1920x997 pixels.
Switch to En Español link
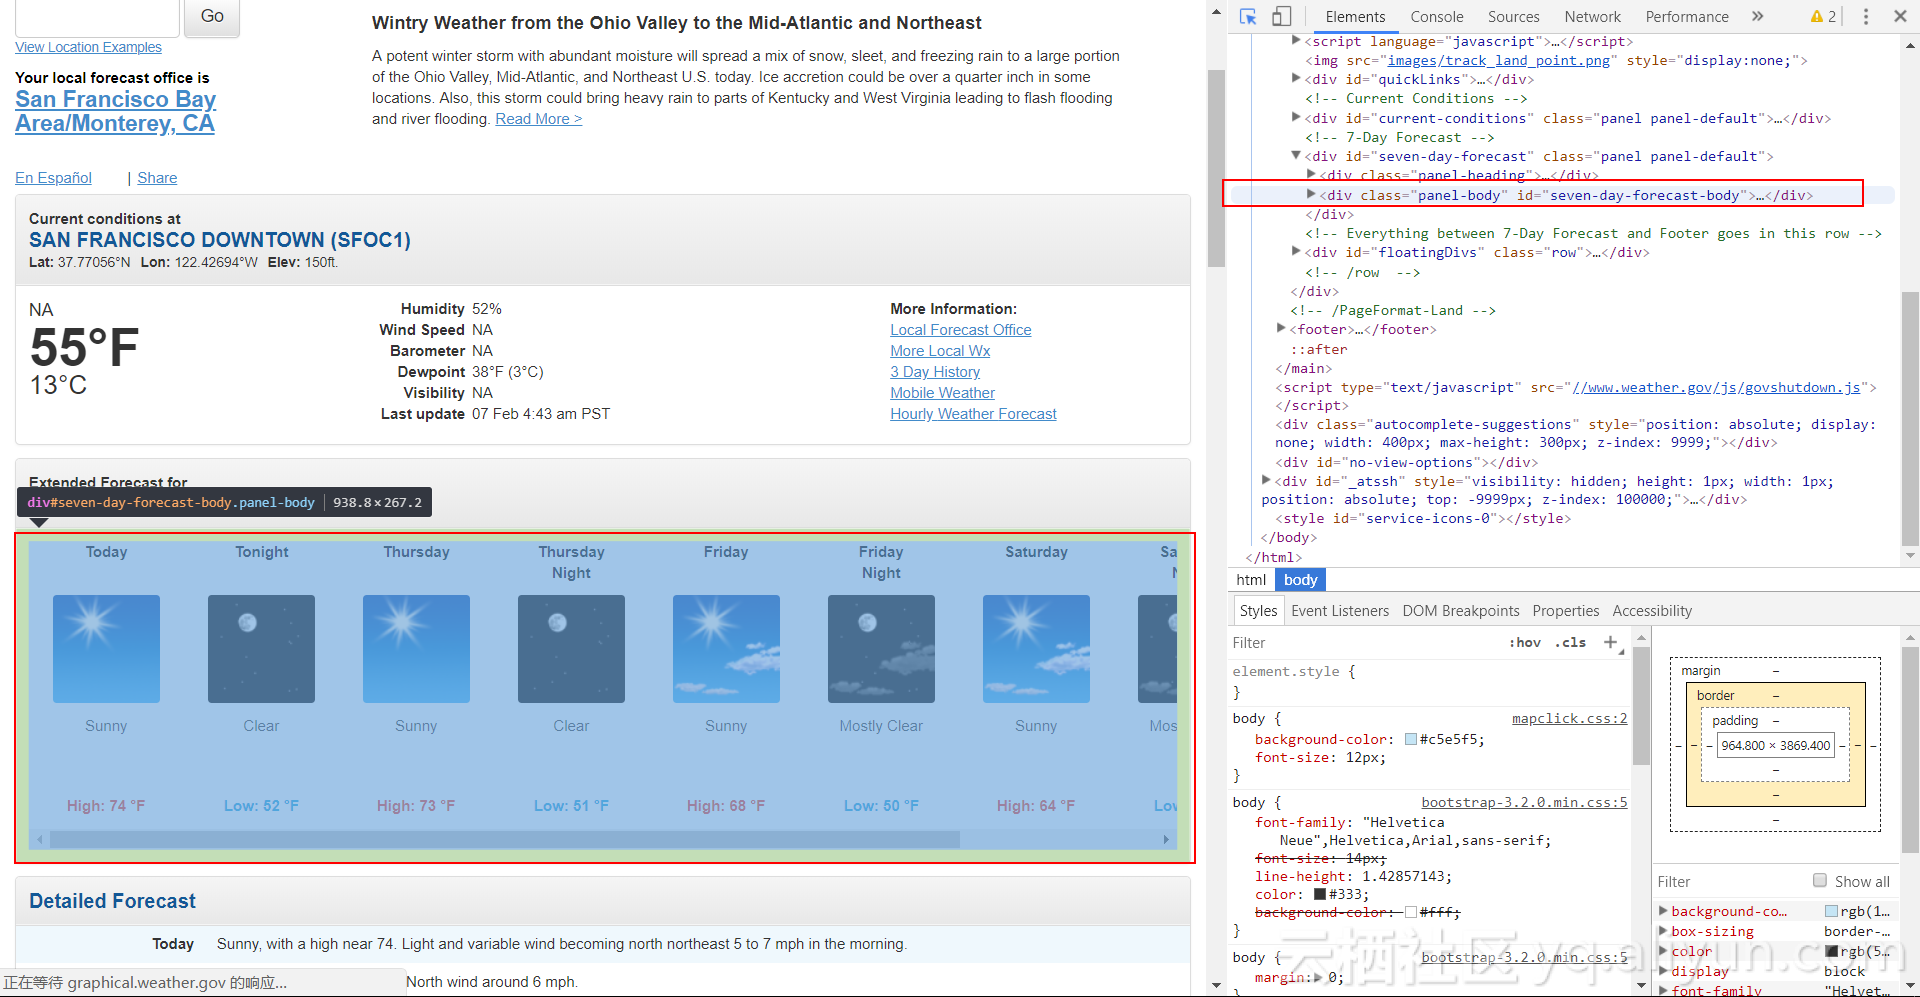click(x=53, y=178)
